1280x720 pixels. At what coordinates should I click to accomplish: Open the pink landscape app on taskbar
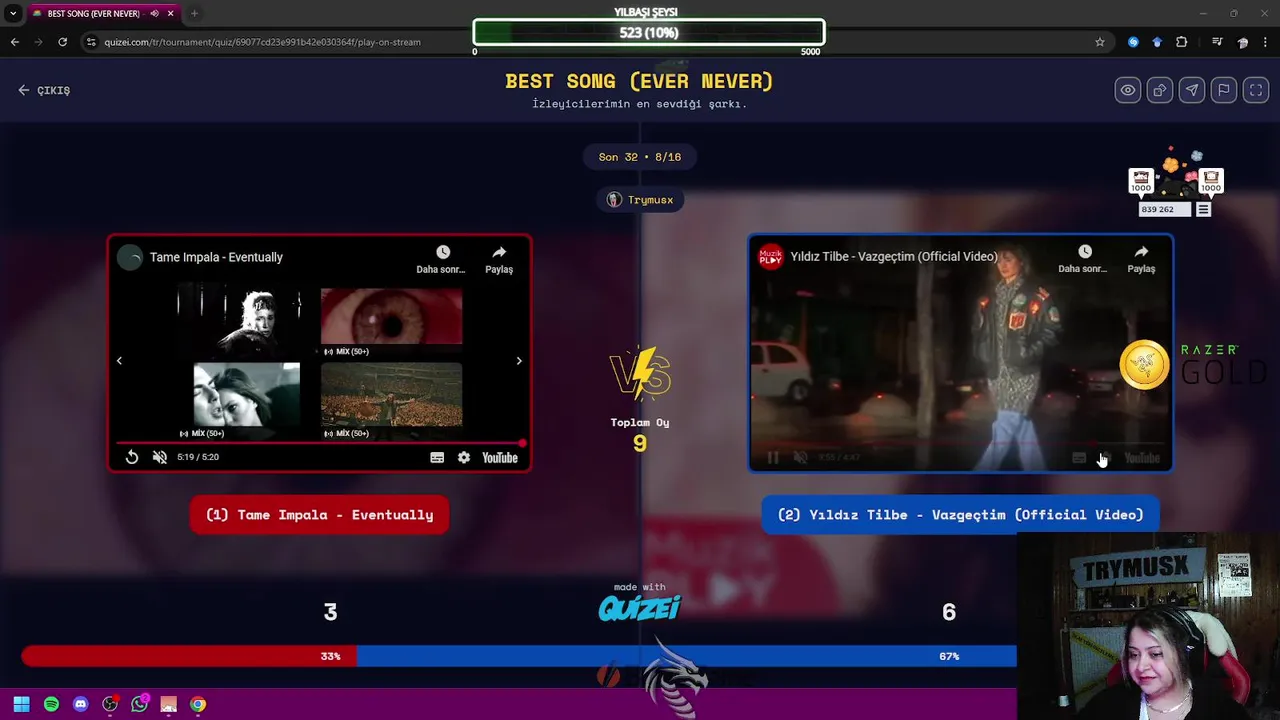pos(168,704)
